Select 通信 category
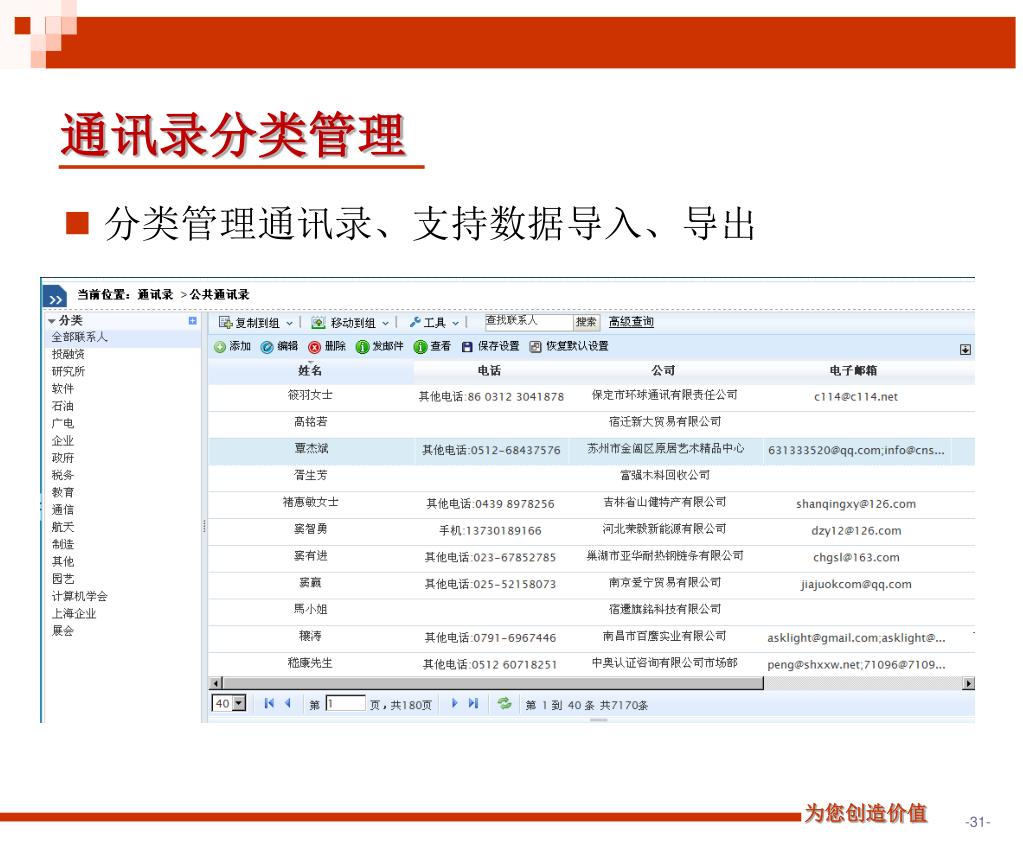This screenshot has width=1023, height=854. (x=63, y=510)
